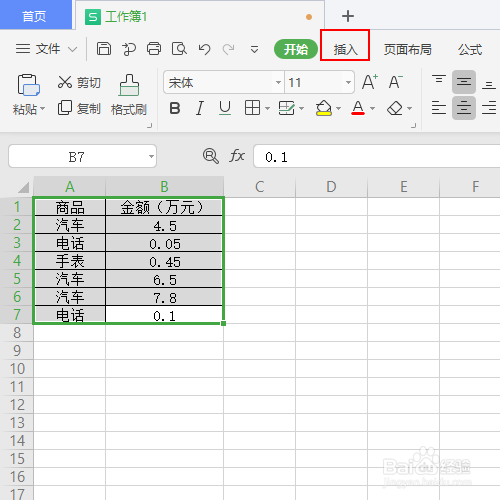This screenshot has height=500, width=500.
Task: Expand the quick access toolbar customize arrow
Action: tap(254, 50)
